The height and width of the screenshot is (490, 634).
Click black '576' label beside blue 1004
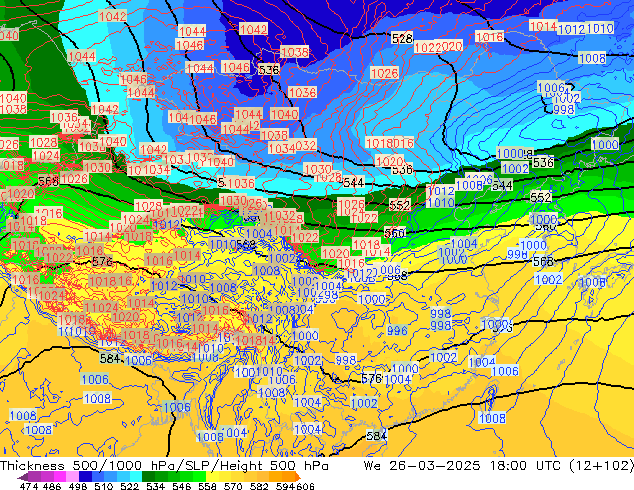pos(372,378)
